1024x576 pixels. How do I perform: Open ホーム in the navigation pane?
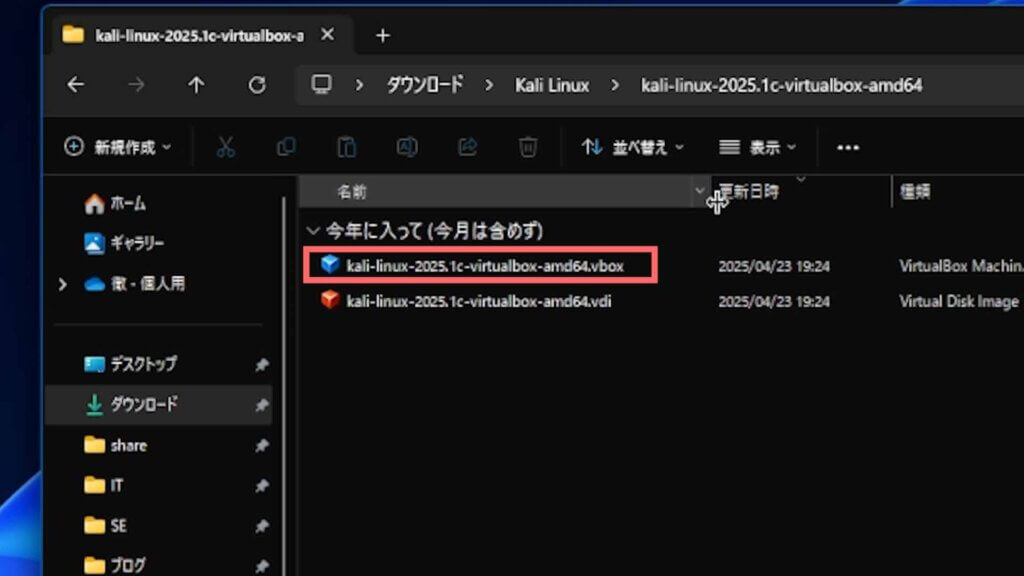tap(115, 204)
